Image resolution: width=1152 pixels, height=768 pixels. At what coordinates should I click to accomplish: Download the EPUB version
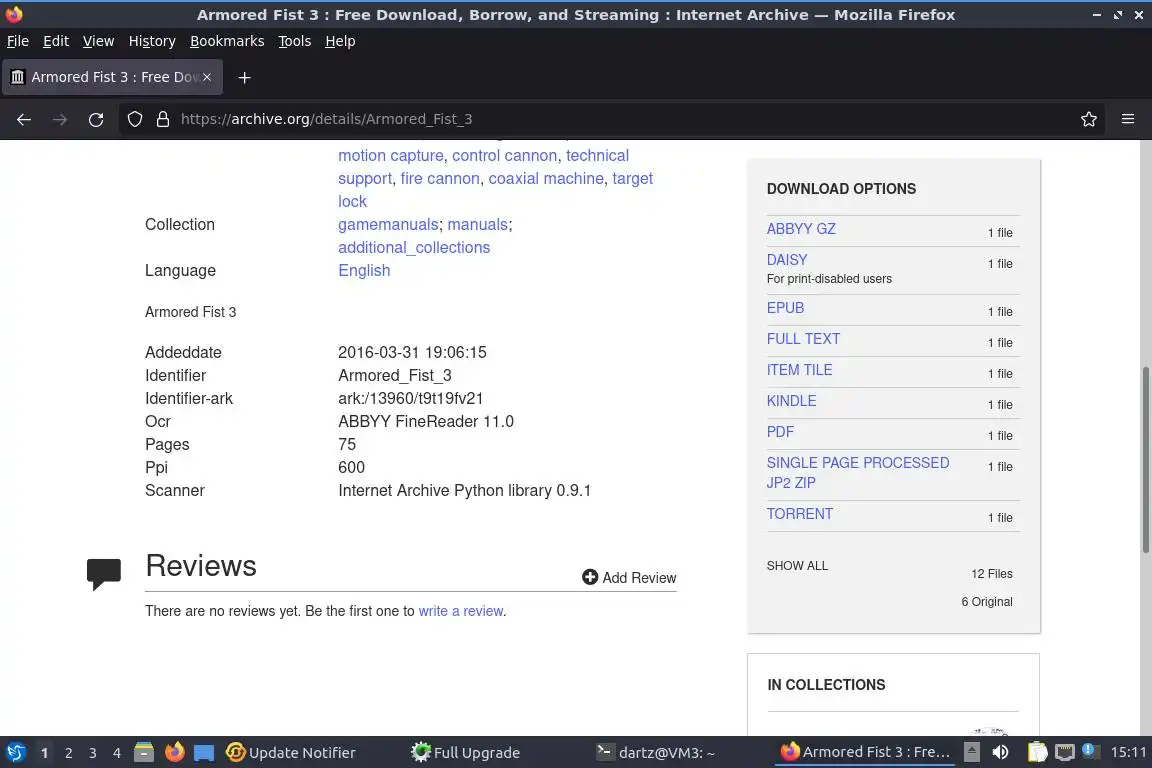point(785,308)
